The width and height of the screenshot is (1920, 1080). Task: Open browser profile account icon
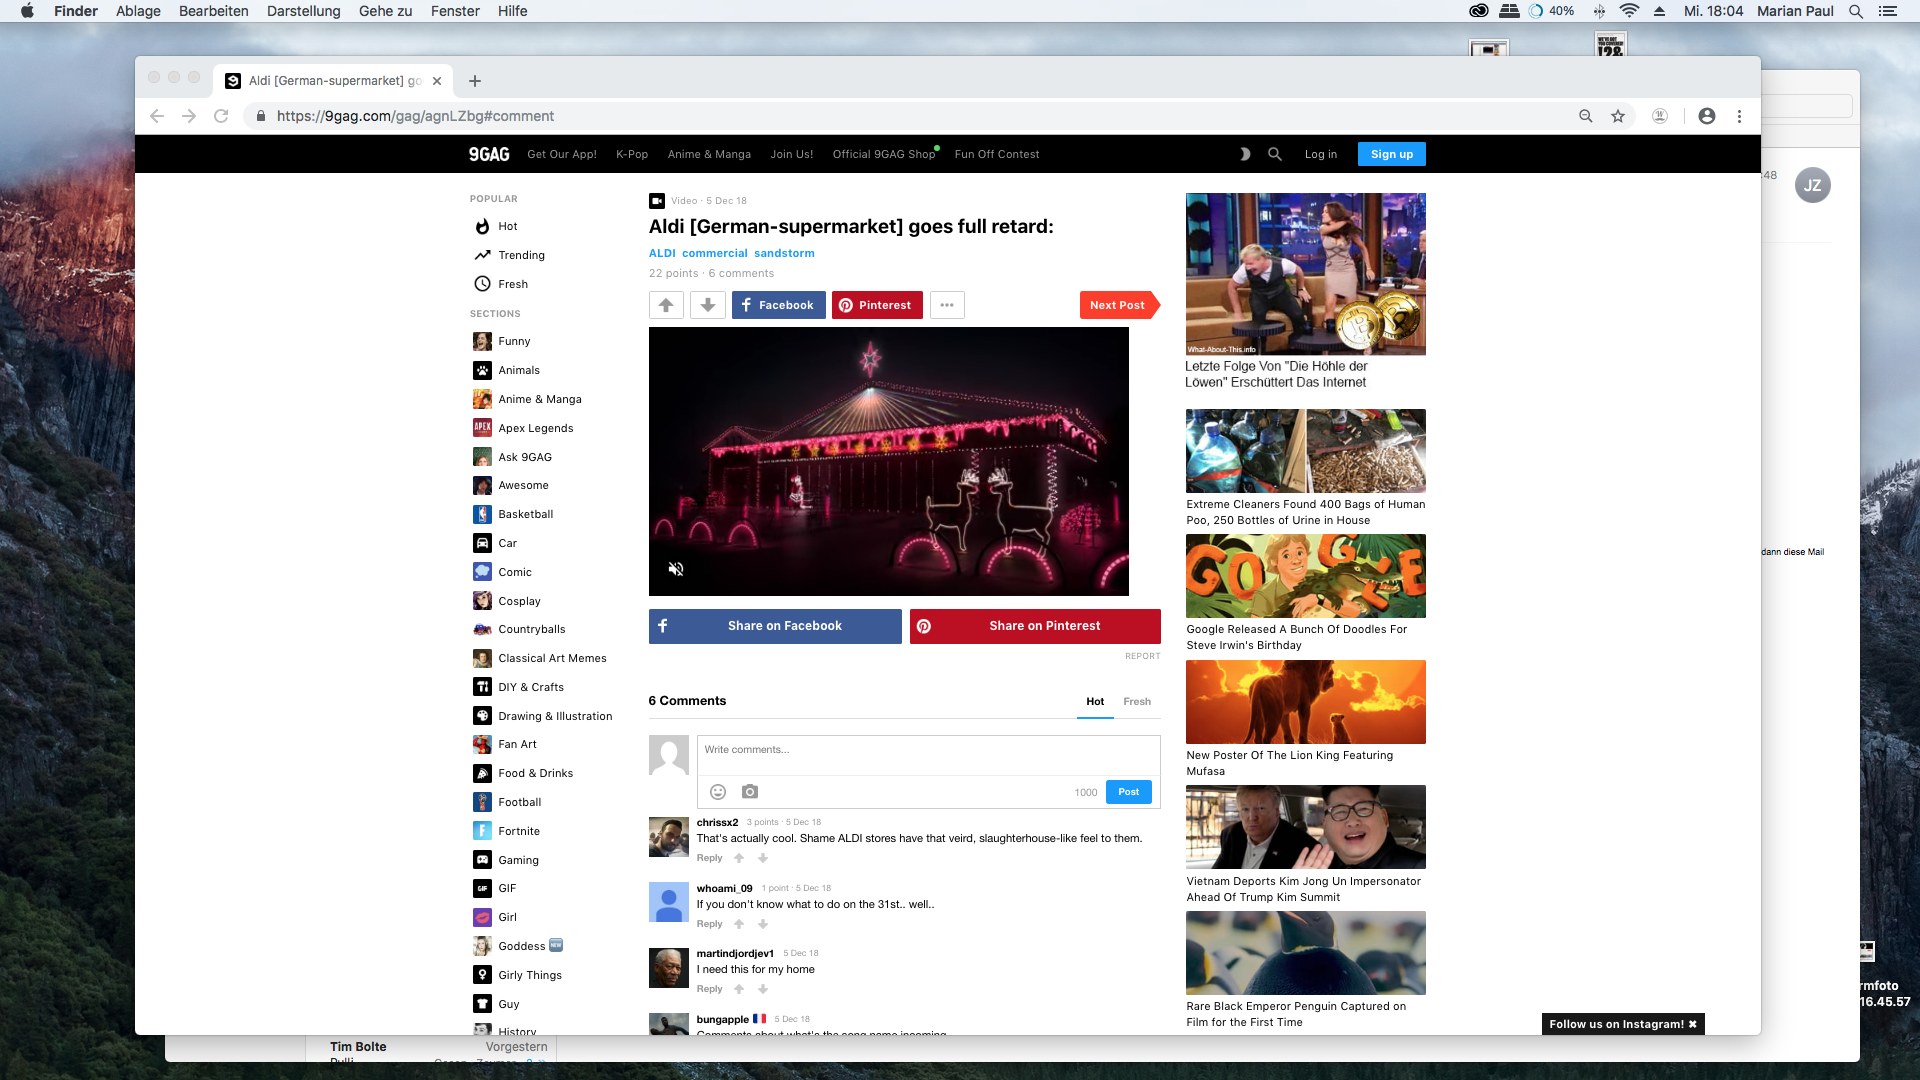point(1707,116)
